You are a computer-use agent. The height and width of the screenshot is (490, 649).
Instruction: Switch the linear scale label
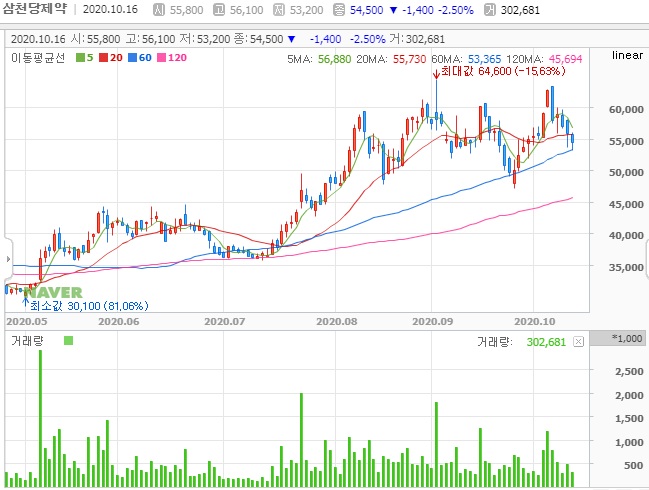coord(627,55)
